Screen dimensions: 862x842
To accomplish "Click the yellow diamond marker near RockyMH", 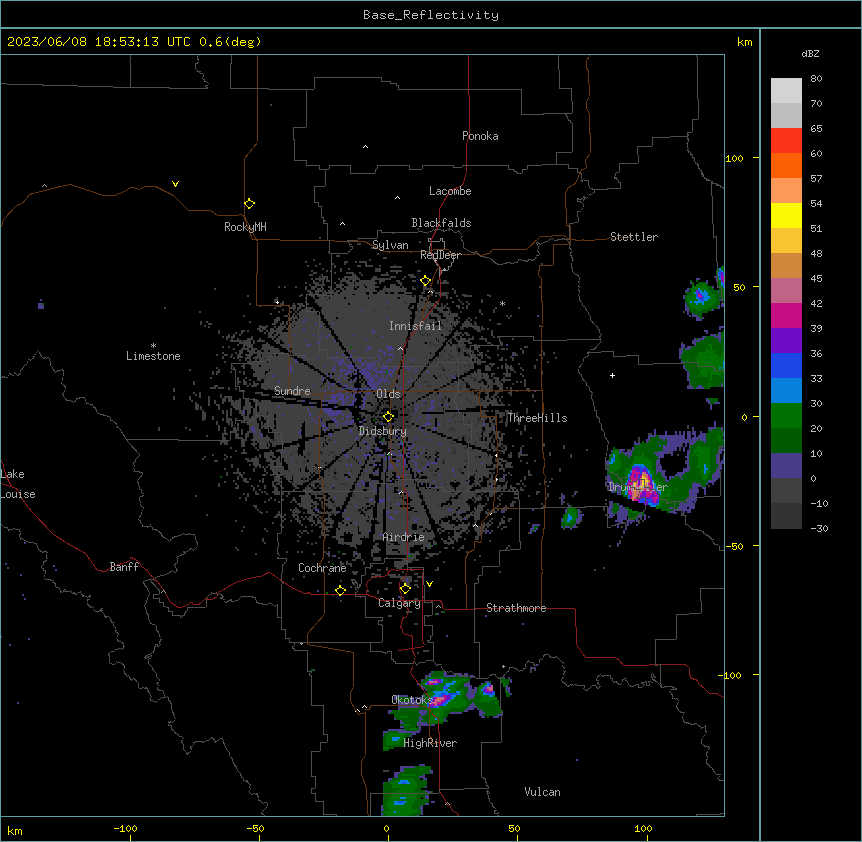I will pyautogui.click(x=249, y=204).
